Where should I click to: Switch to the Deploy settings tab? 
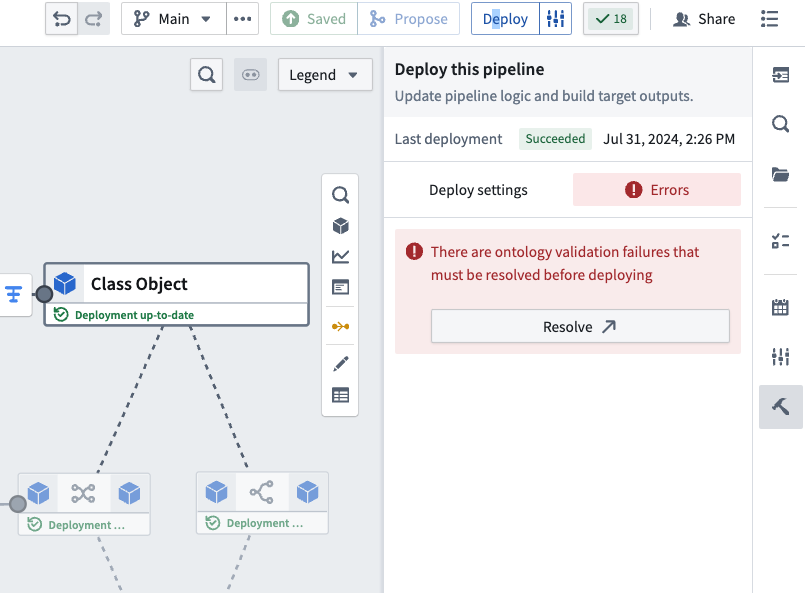[x=478, y=190]
